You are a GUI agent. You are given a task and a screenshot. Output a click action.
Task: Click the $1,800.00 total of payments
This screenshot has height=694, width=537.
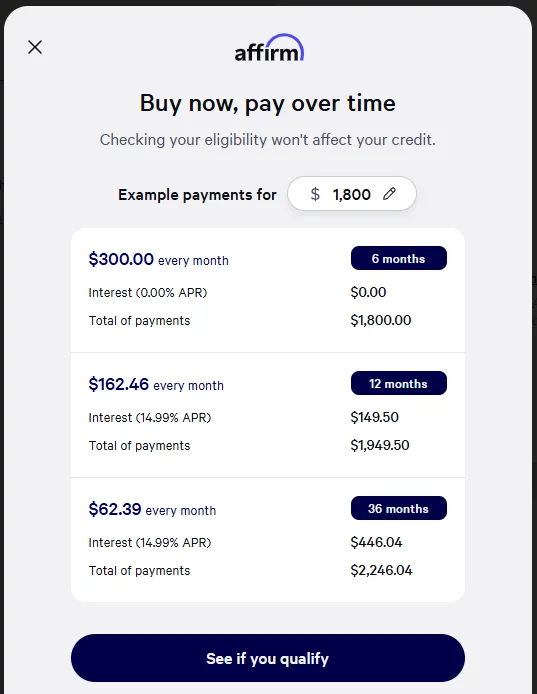[381, 320]
